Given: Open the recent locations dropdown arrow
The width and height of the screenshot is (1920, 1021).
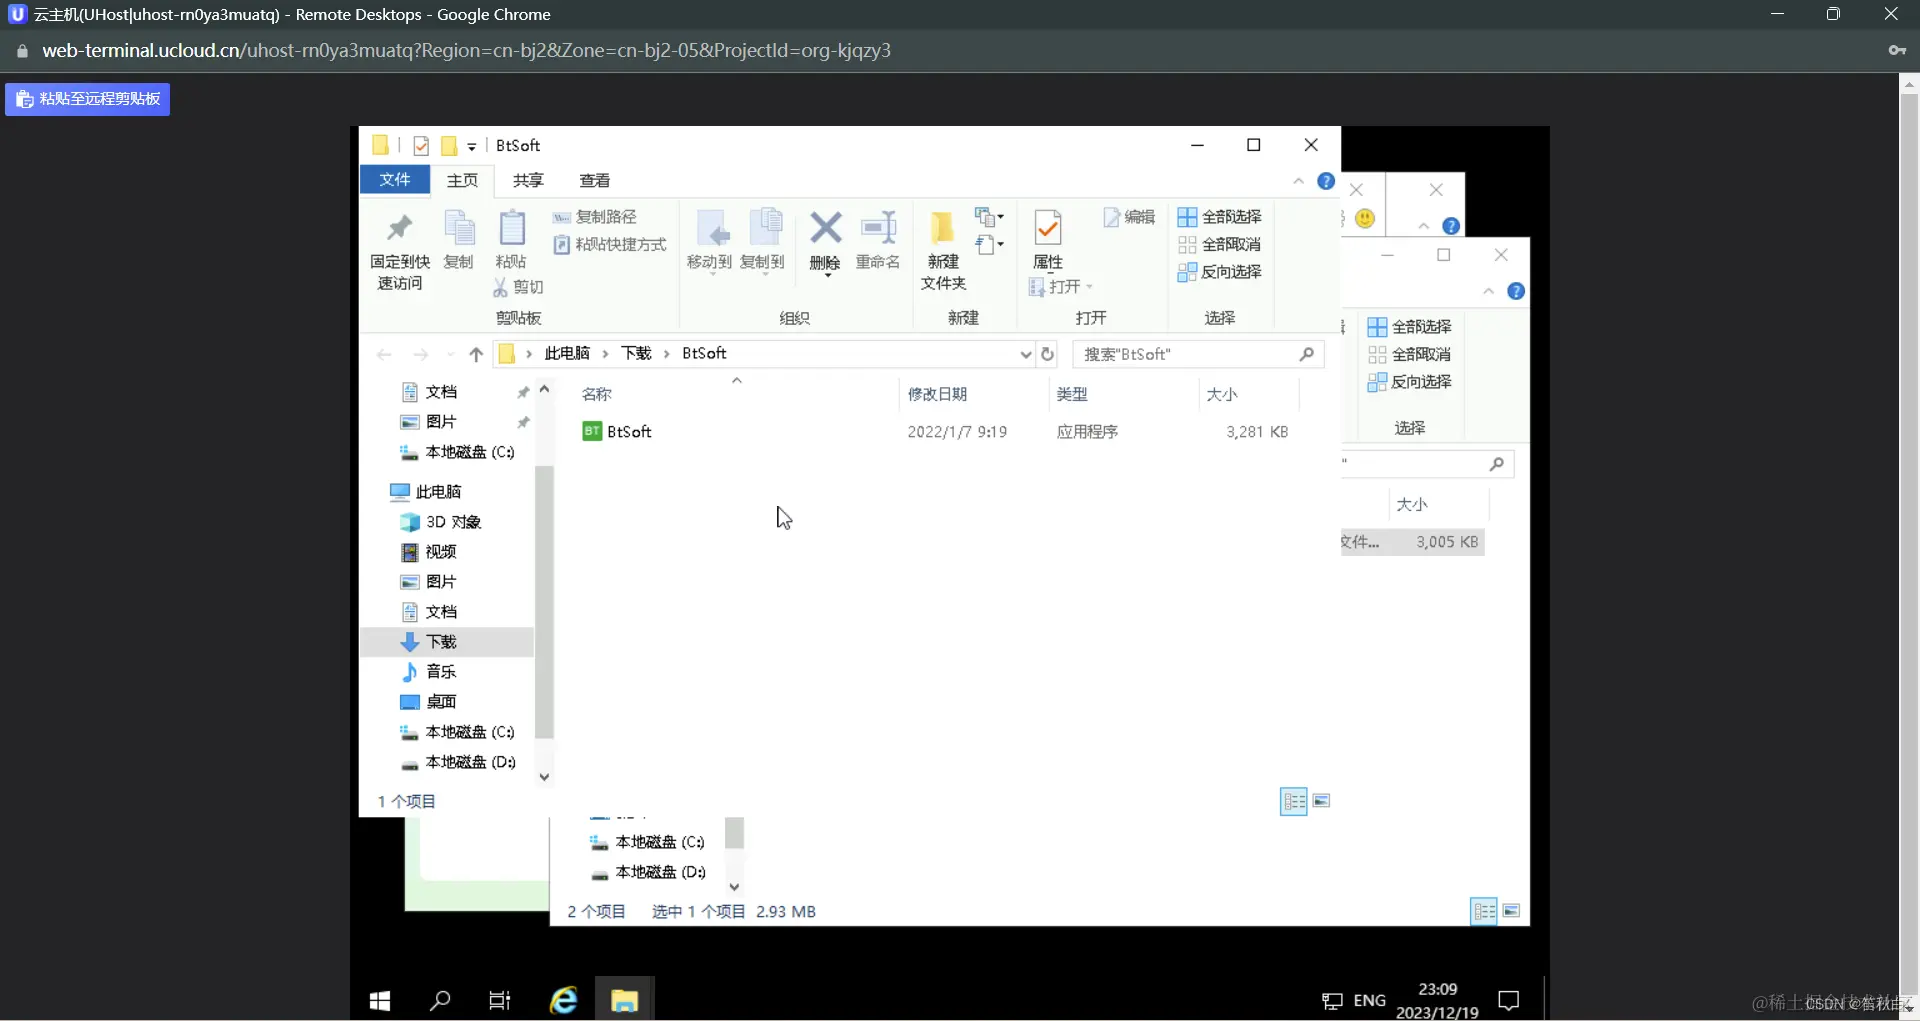Looking at the screenshot, I should 449,354.
